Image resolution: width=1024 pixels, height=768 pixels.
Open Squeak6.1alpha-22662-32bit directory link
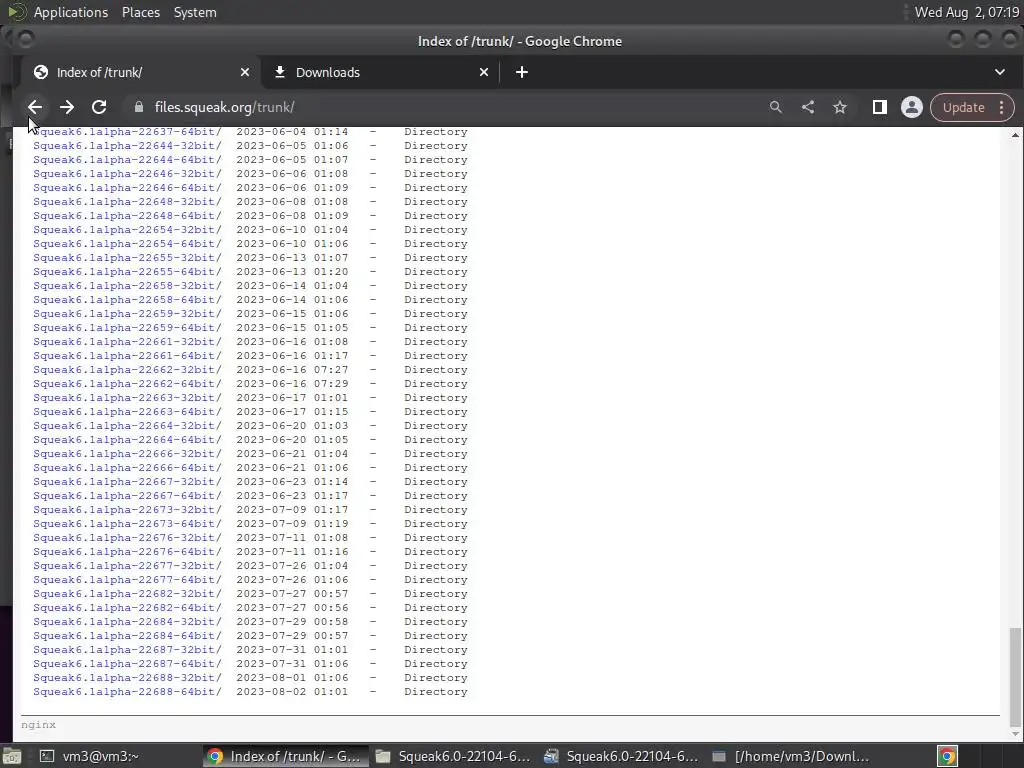[x=127, y=370]
